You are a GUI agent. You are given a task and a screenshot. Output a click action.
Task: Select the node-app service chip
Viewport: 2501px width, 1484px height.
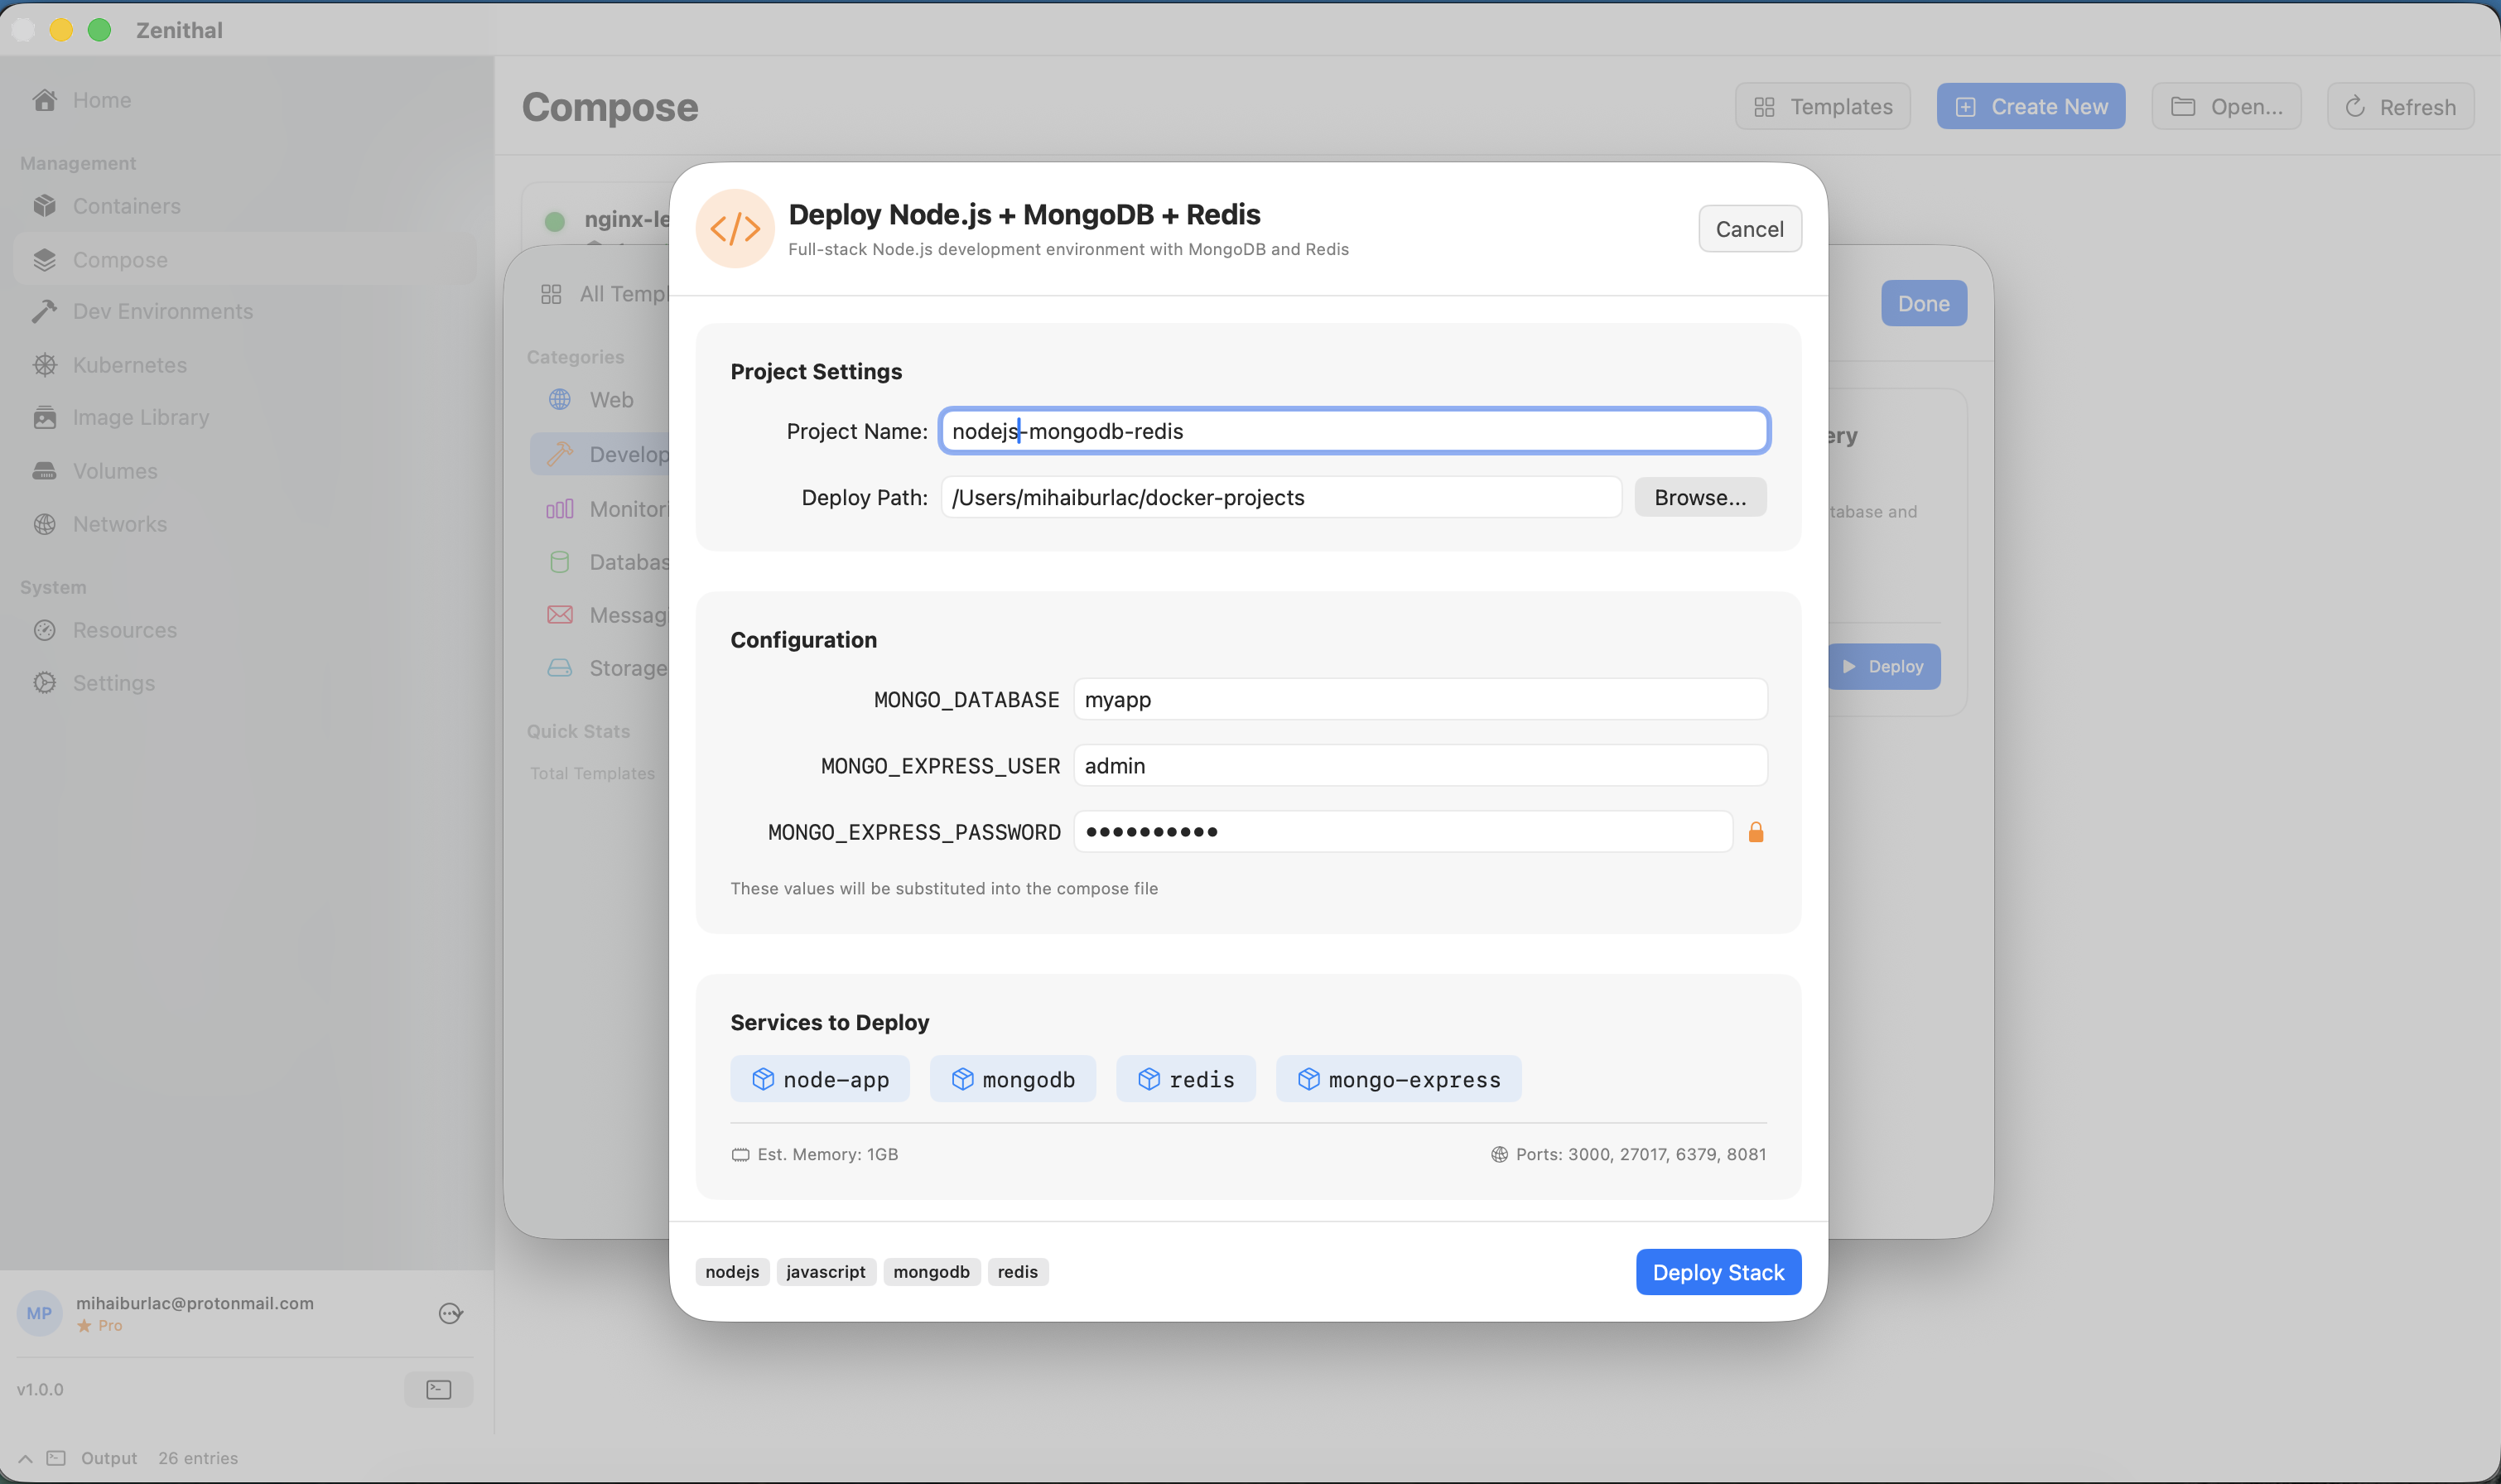[819, 1079]
